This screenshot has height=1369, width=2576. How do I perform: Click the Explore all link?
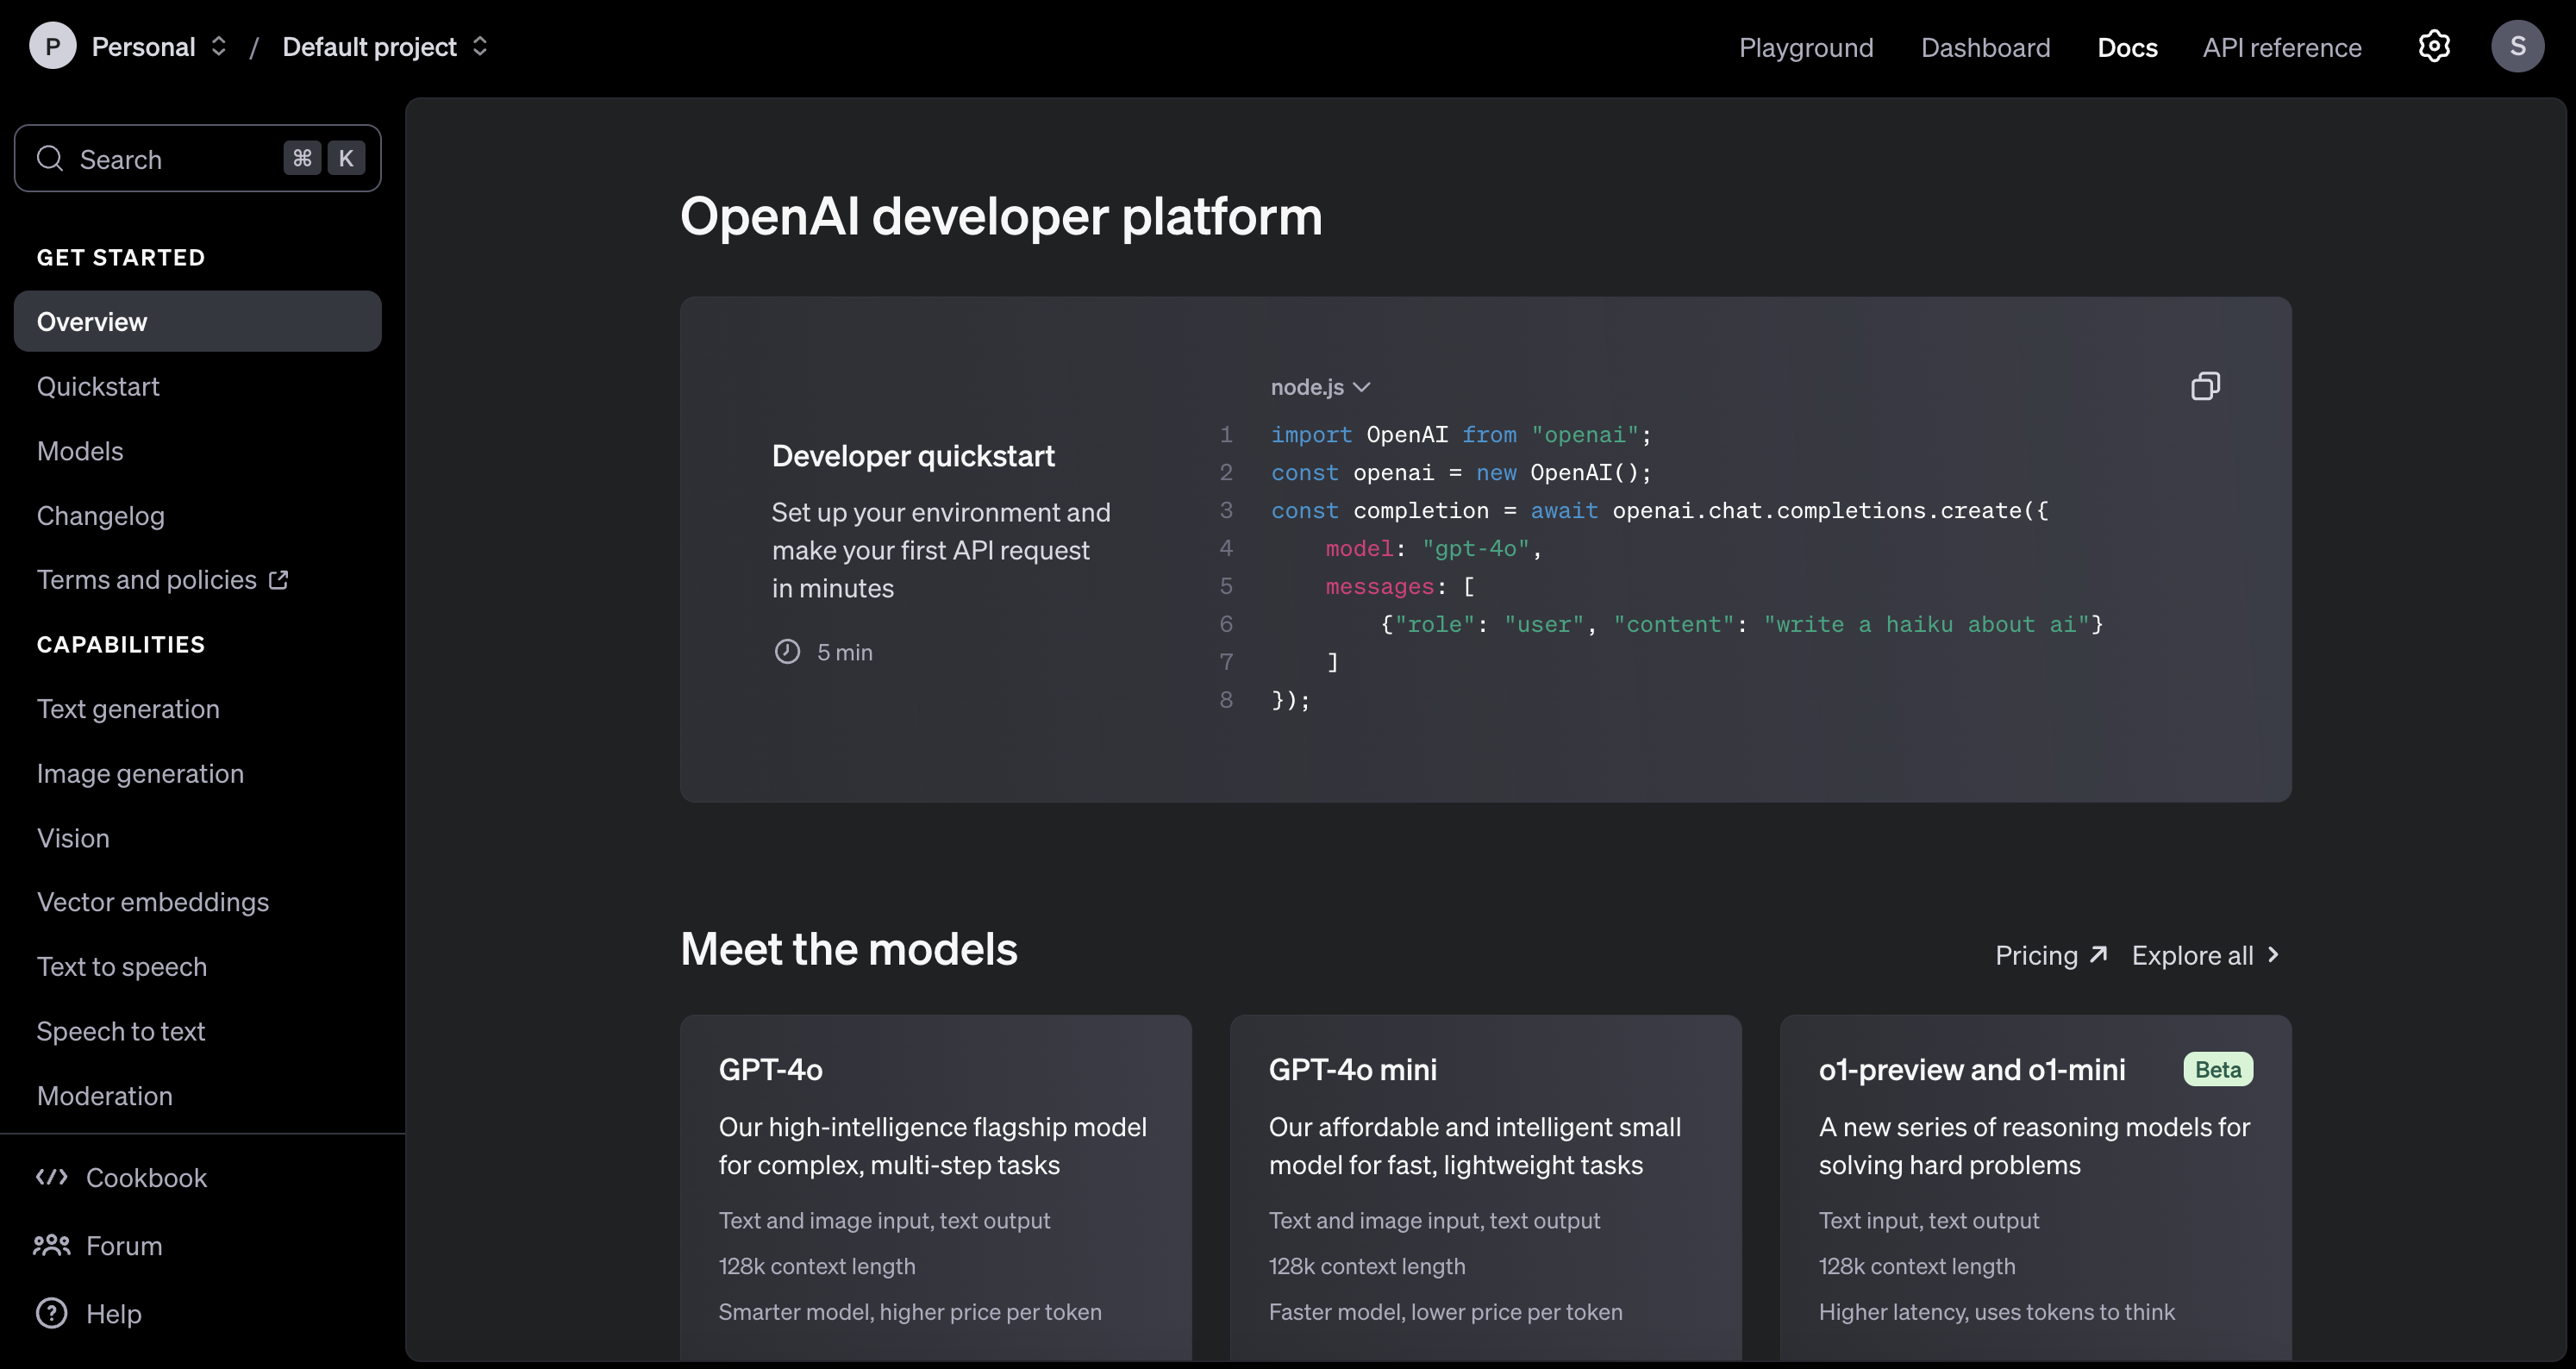pyautogui.click(x=2206, y=955)
